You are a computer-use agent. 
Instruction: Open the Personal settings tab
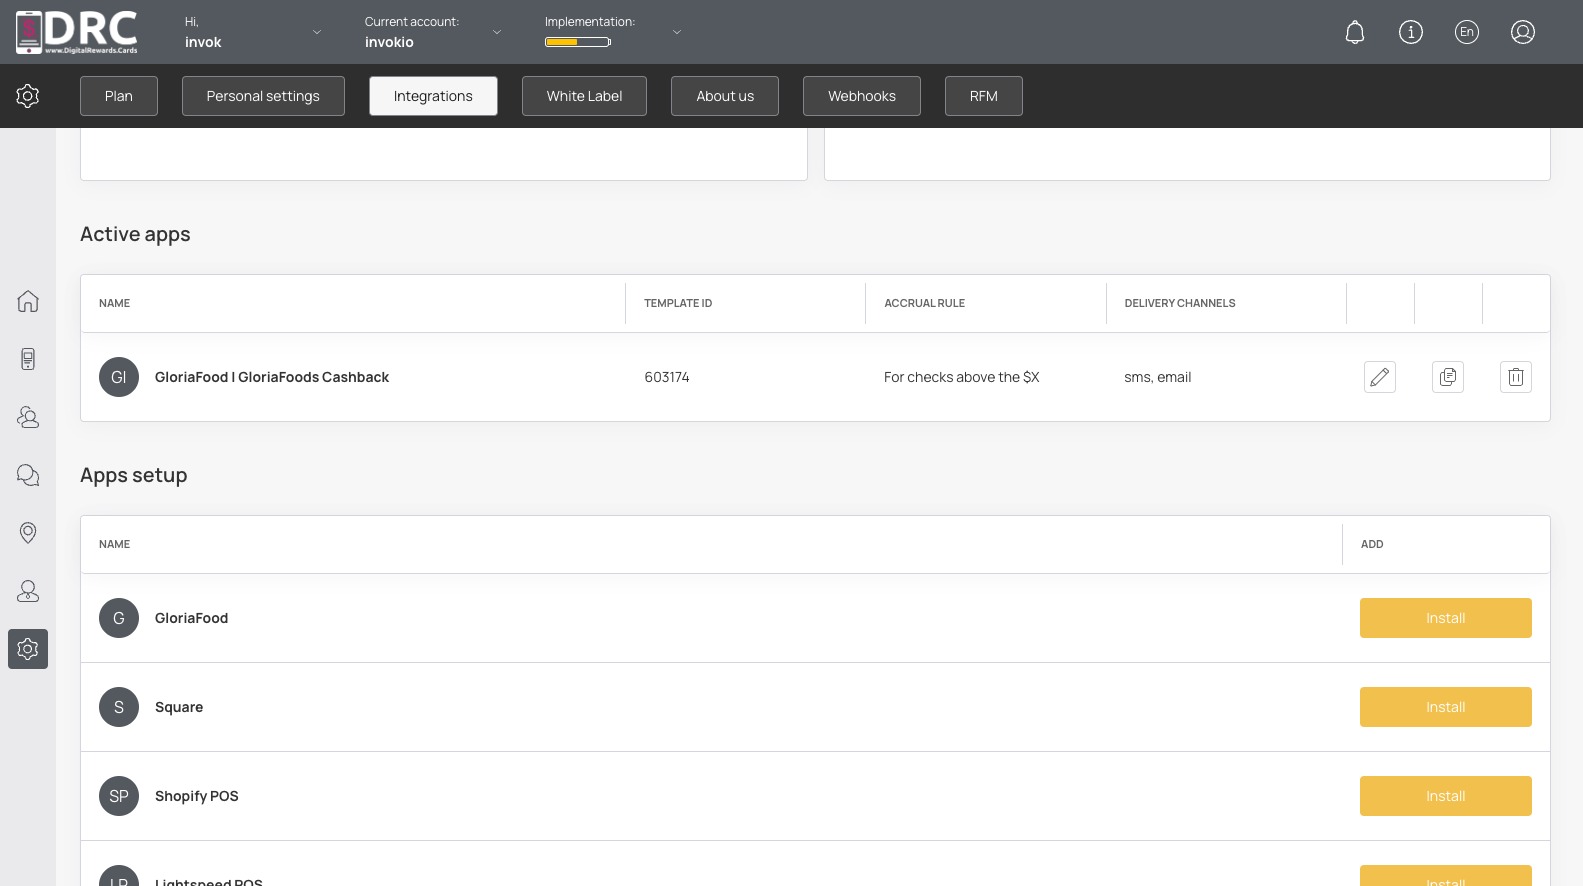263,96
